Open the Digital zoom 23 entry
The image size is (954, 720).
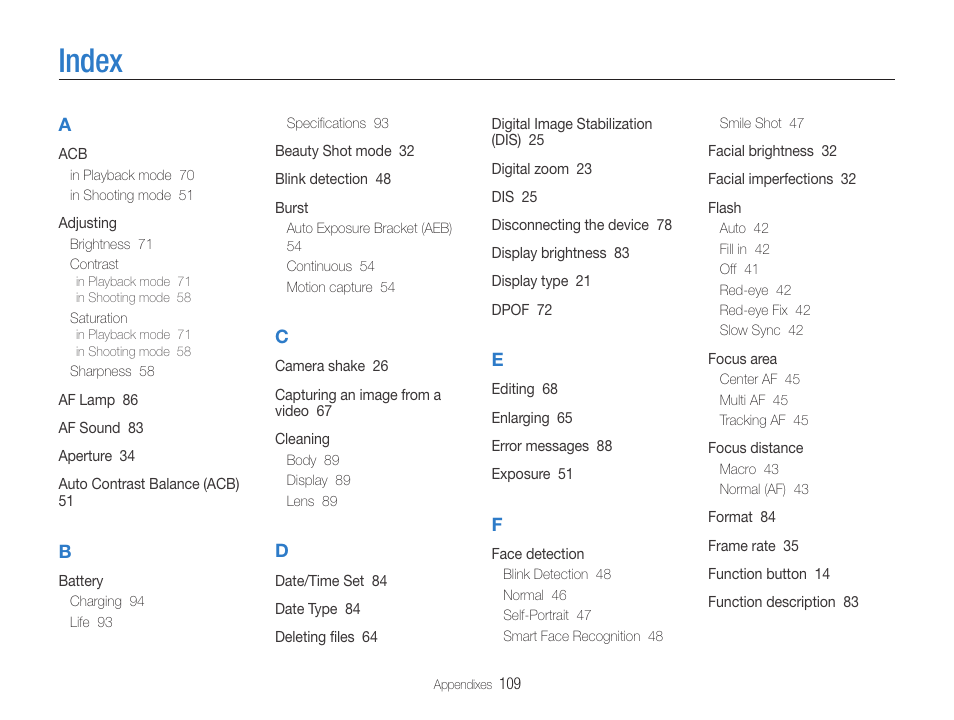coord(541,169)
